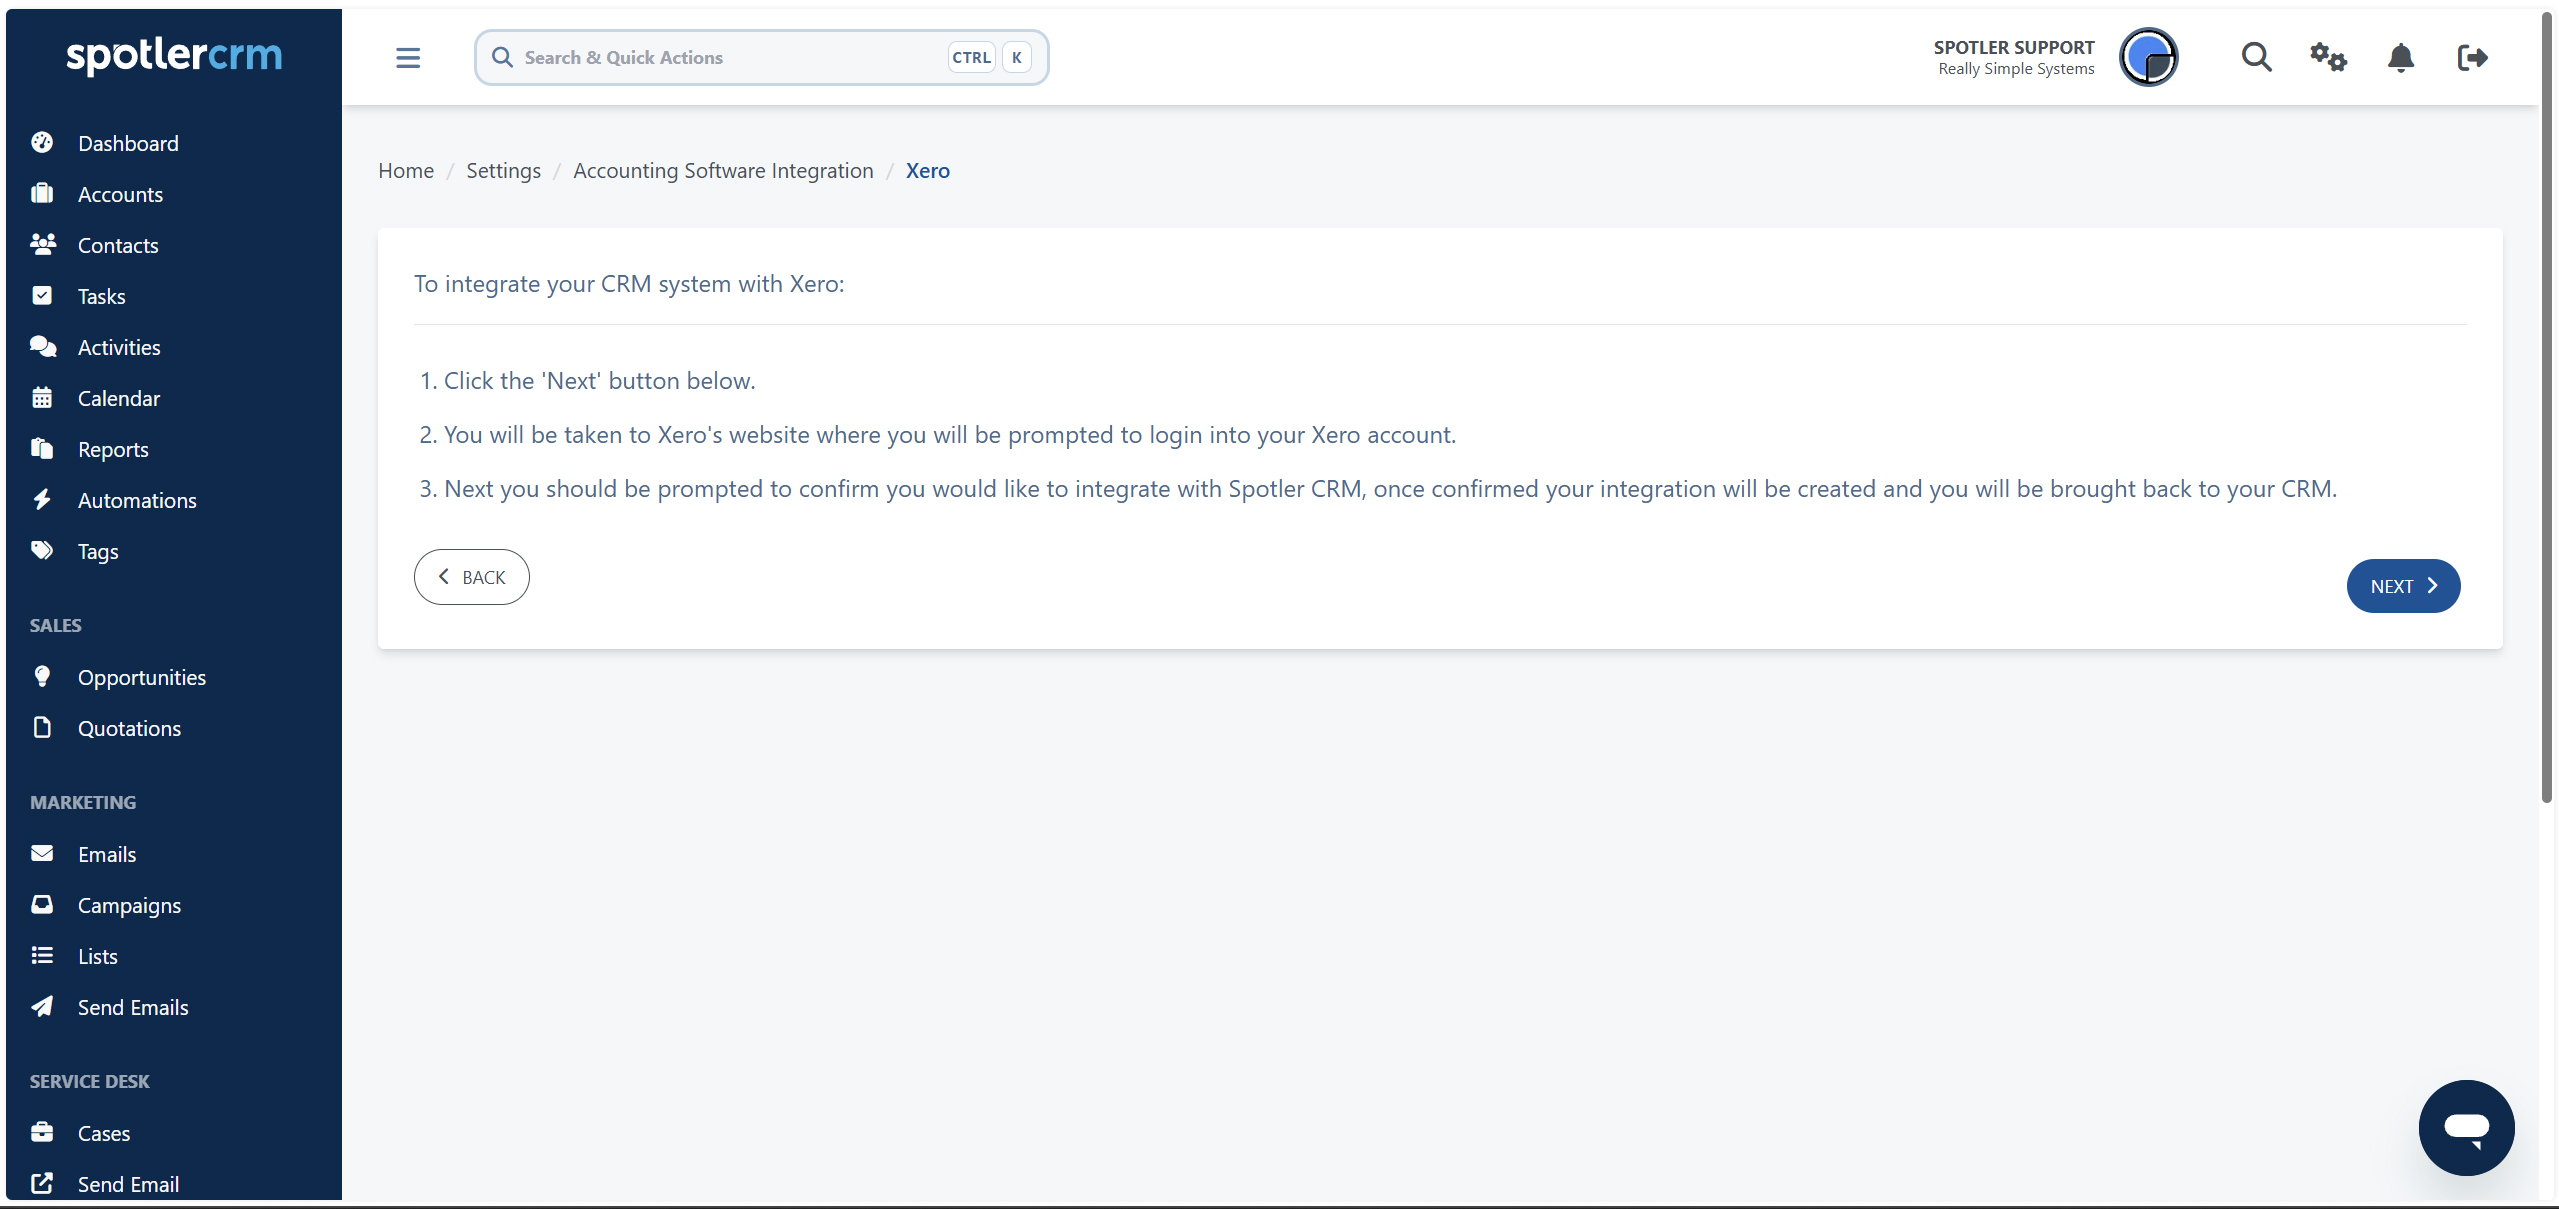Click the Campaigns inbox icon
This screenshot has height=1209, width=2559.
42,905
